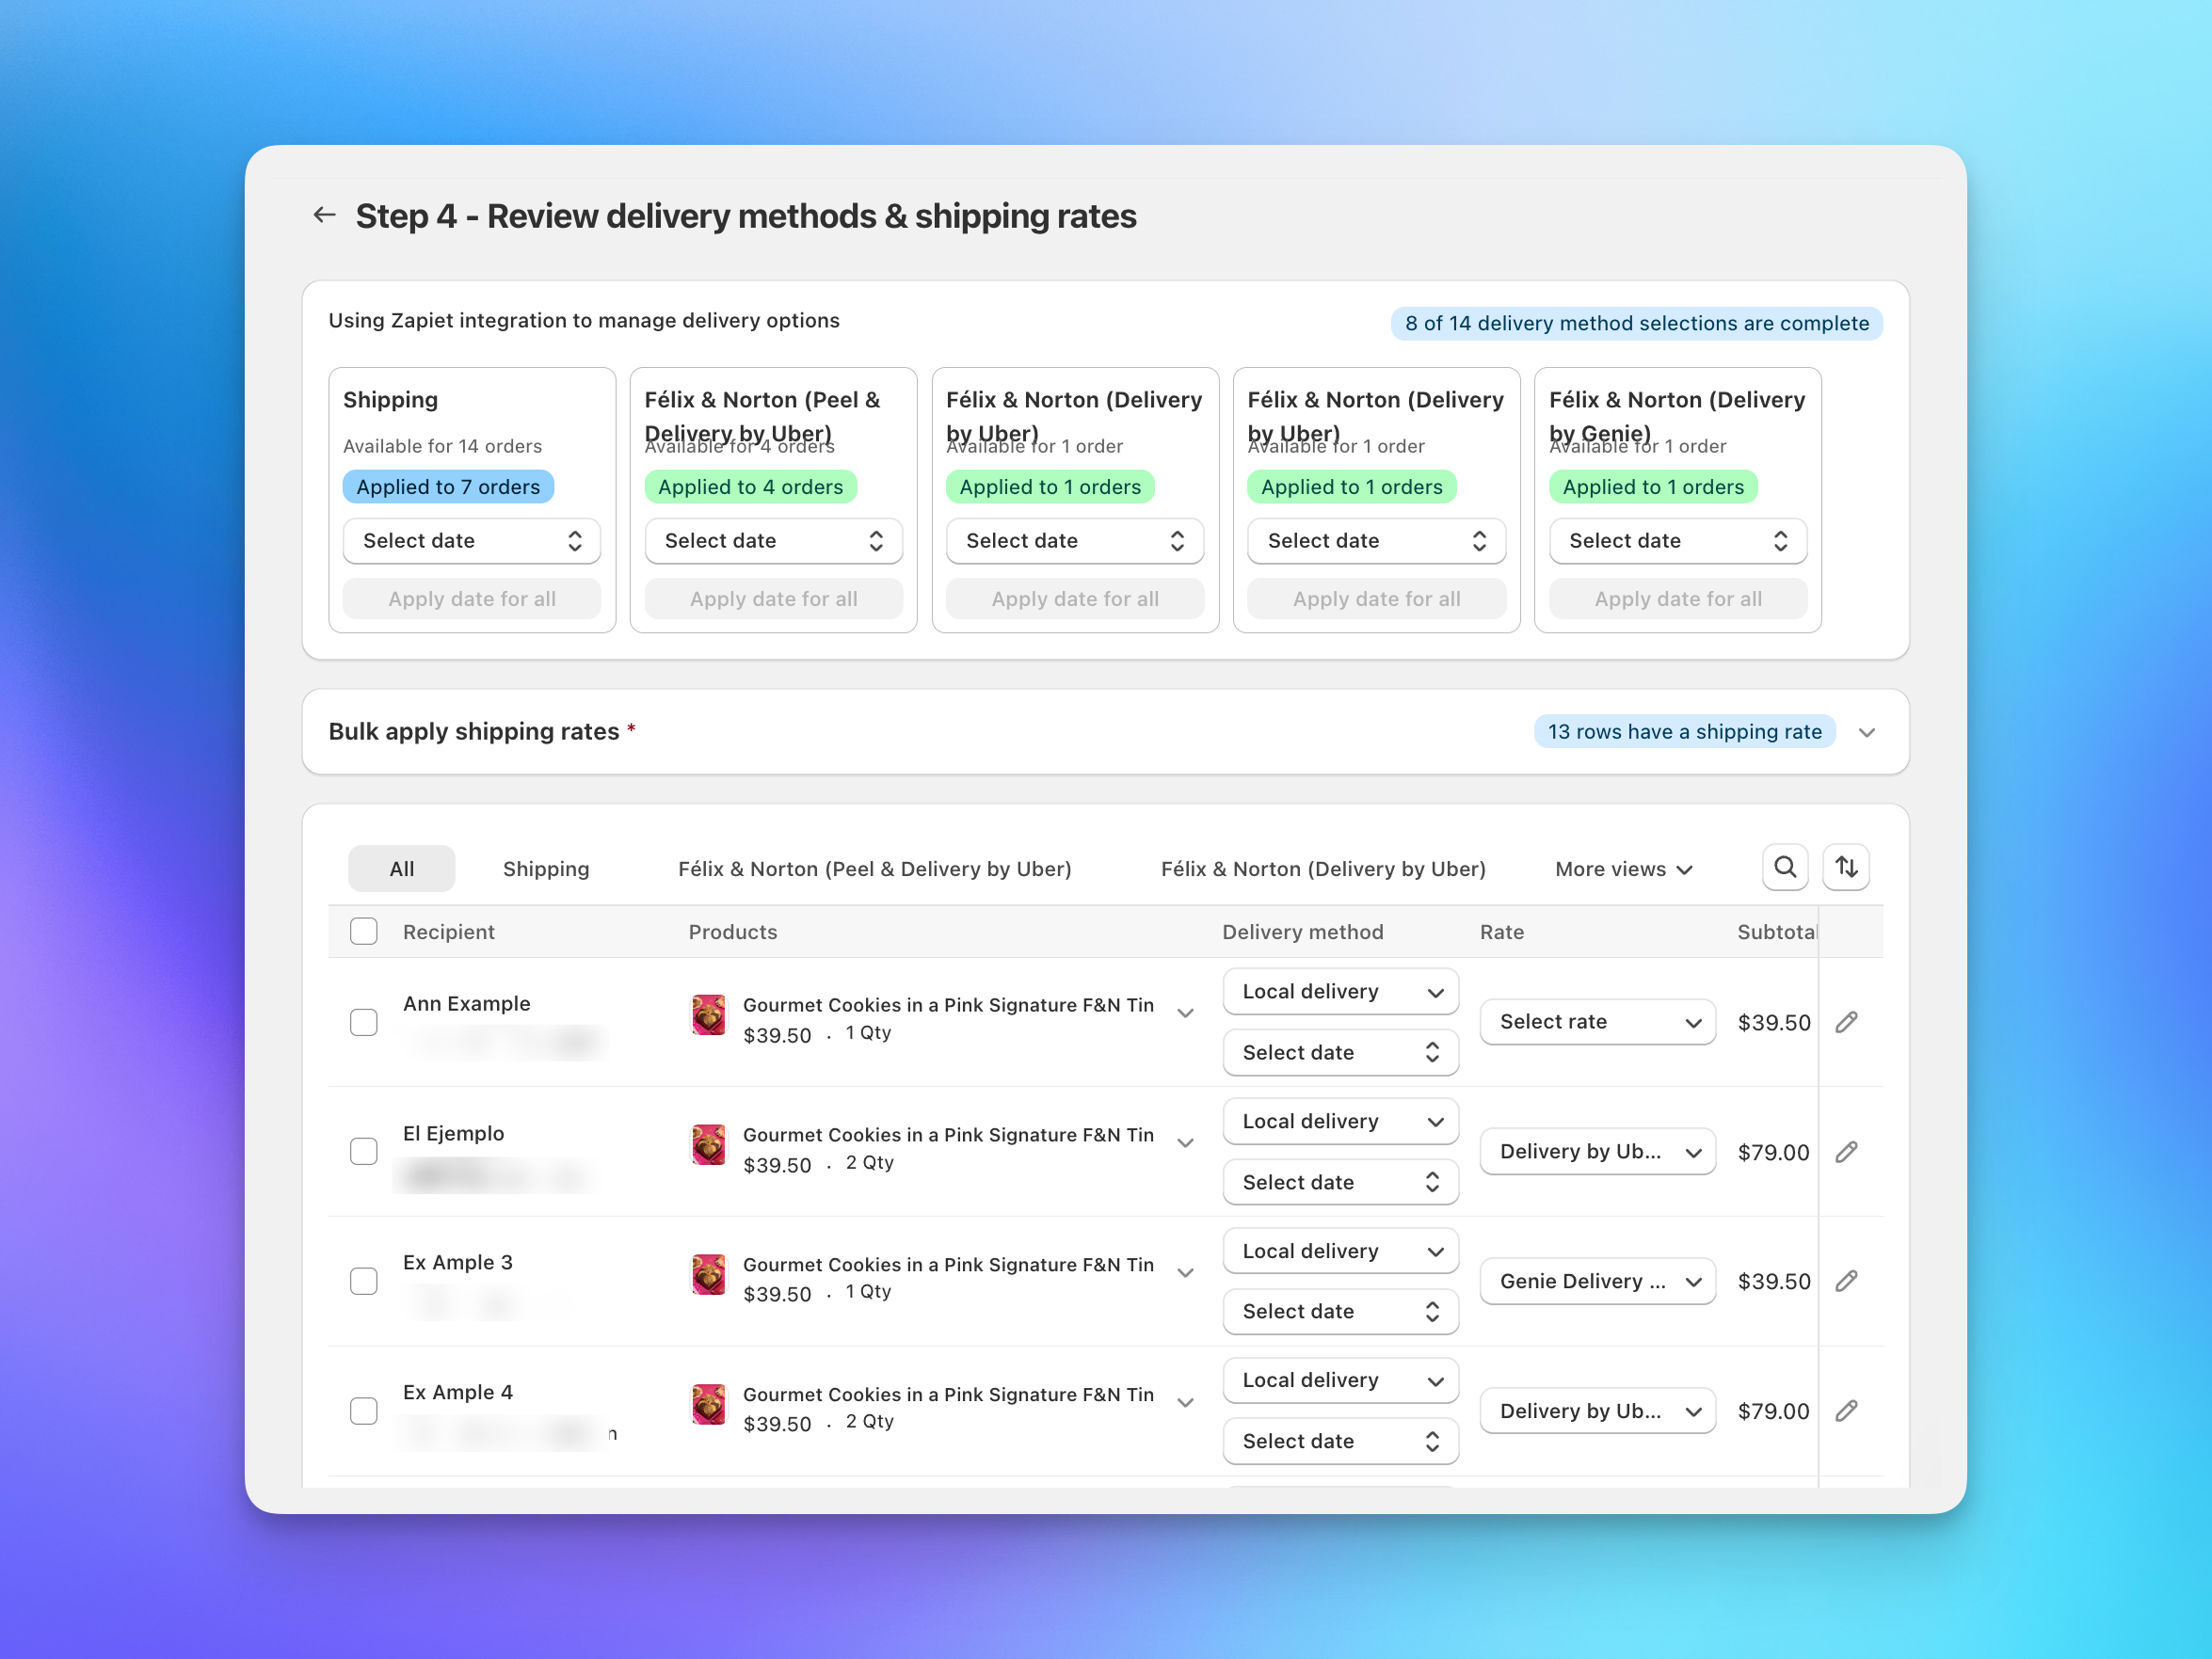Expand the 13 rows have a shipping rate section
The width and height of the screenshot is (2212, 1659).
pyautogui.click(x=1868, y=731)
